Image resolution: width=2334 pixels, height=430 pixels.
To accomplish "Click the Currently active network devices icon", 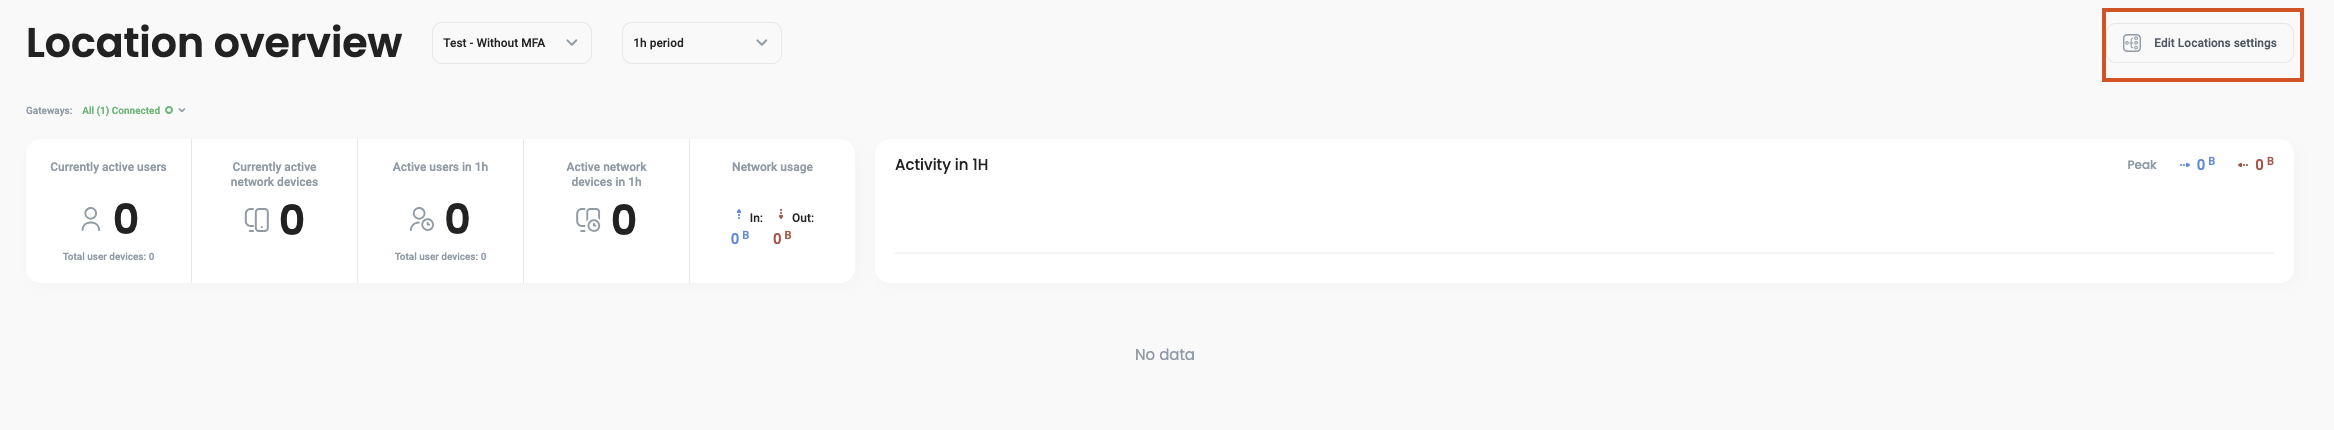I will [257, 220].
